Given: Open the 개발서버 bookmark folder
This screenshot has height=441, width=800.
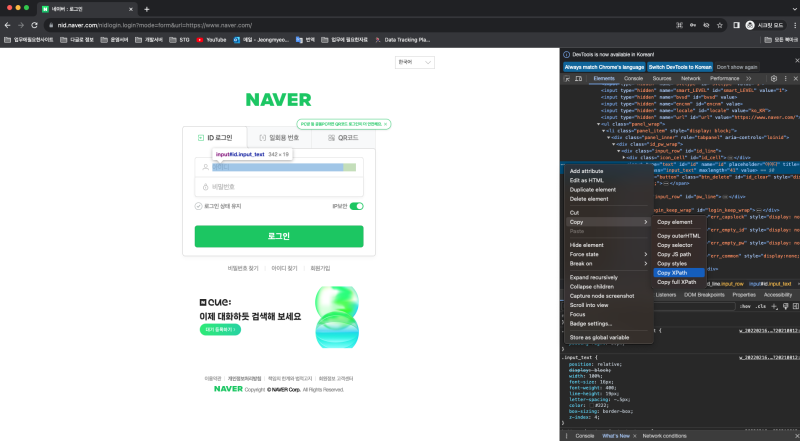Looking at the screenshot, I should (148, 40).
